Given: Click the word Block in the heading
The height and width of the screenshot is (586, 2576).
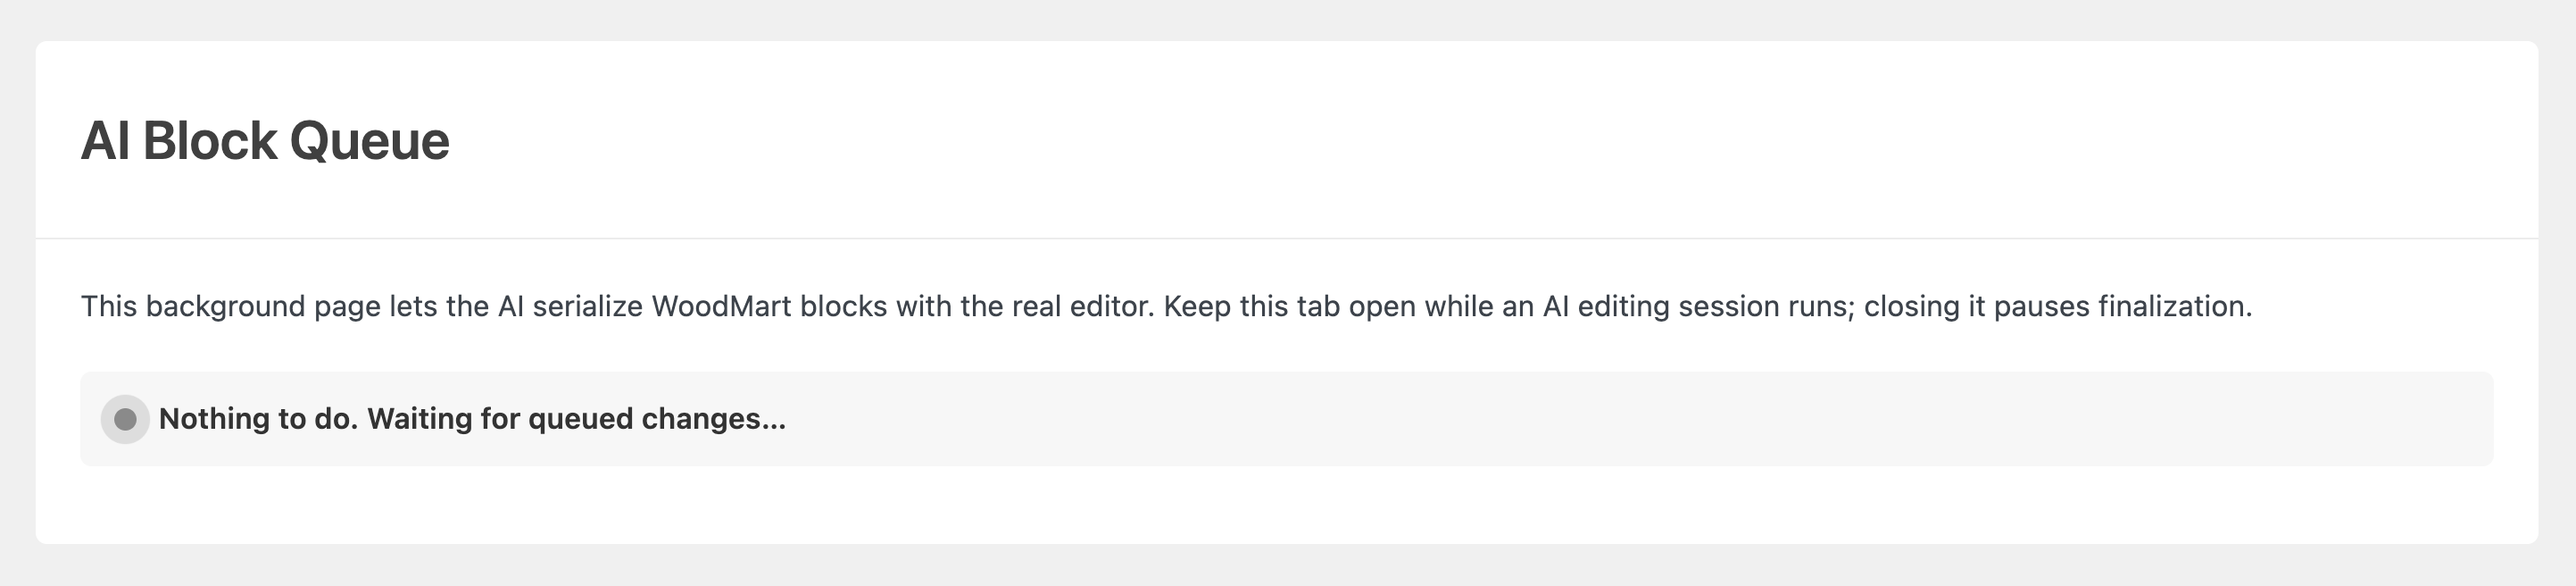Looking at the screenshot, I should click(x=209, y=141).
